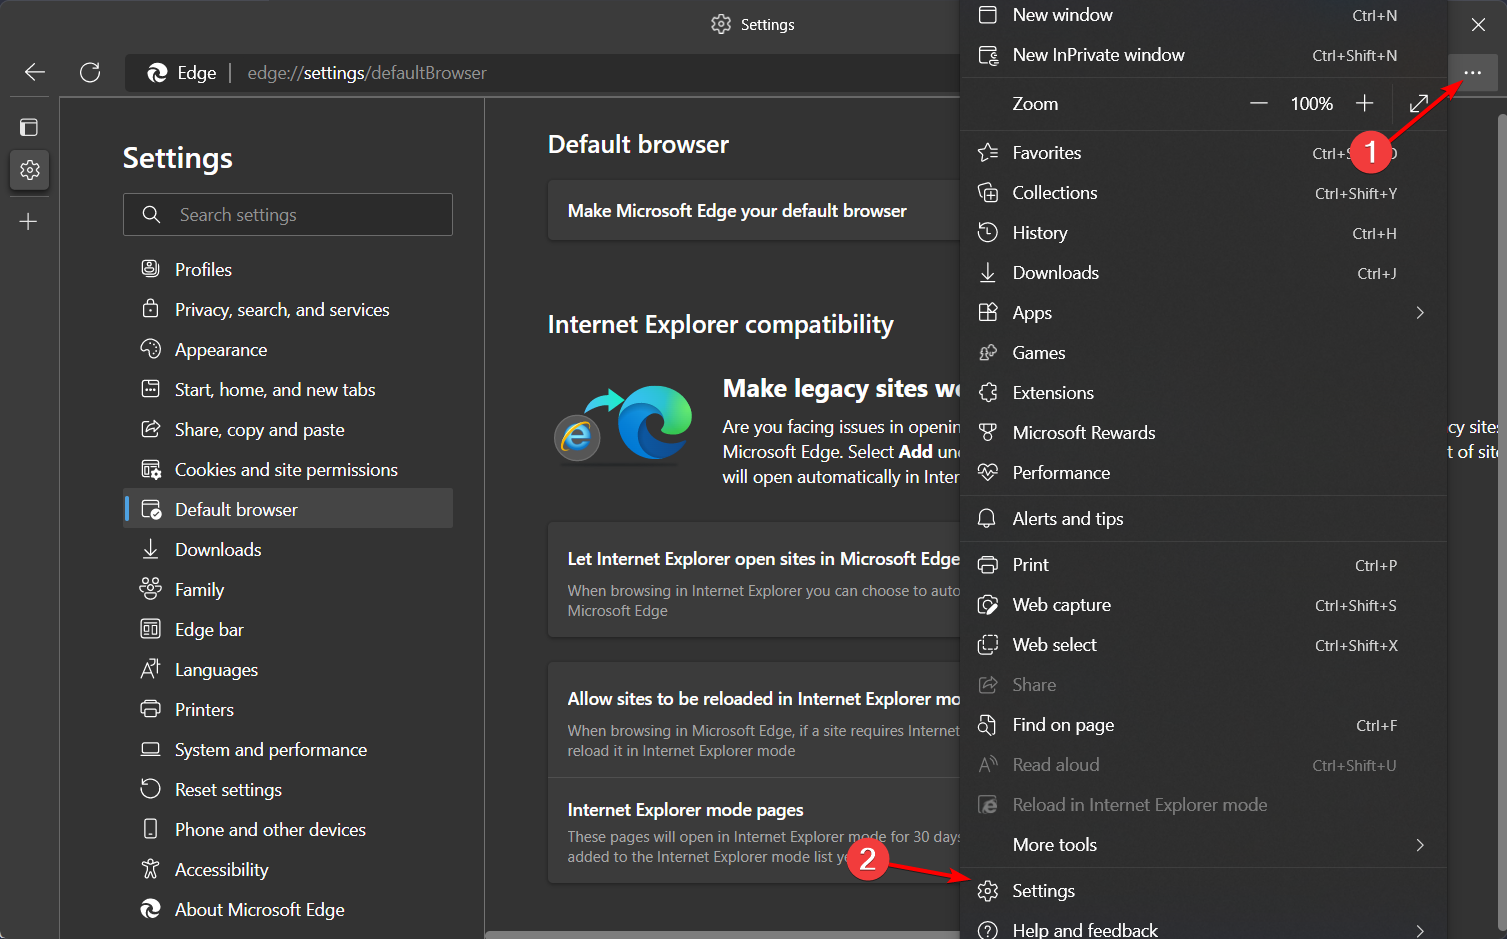Click the Search settings field
The height and width of the screenshot is (939, 1507).
[288, 214]
